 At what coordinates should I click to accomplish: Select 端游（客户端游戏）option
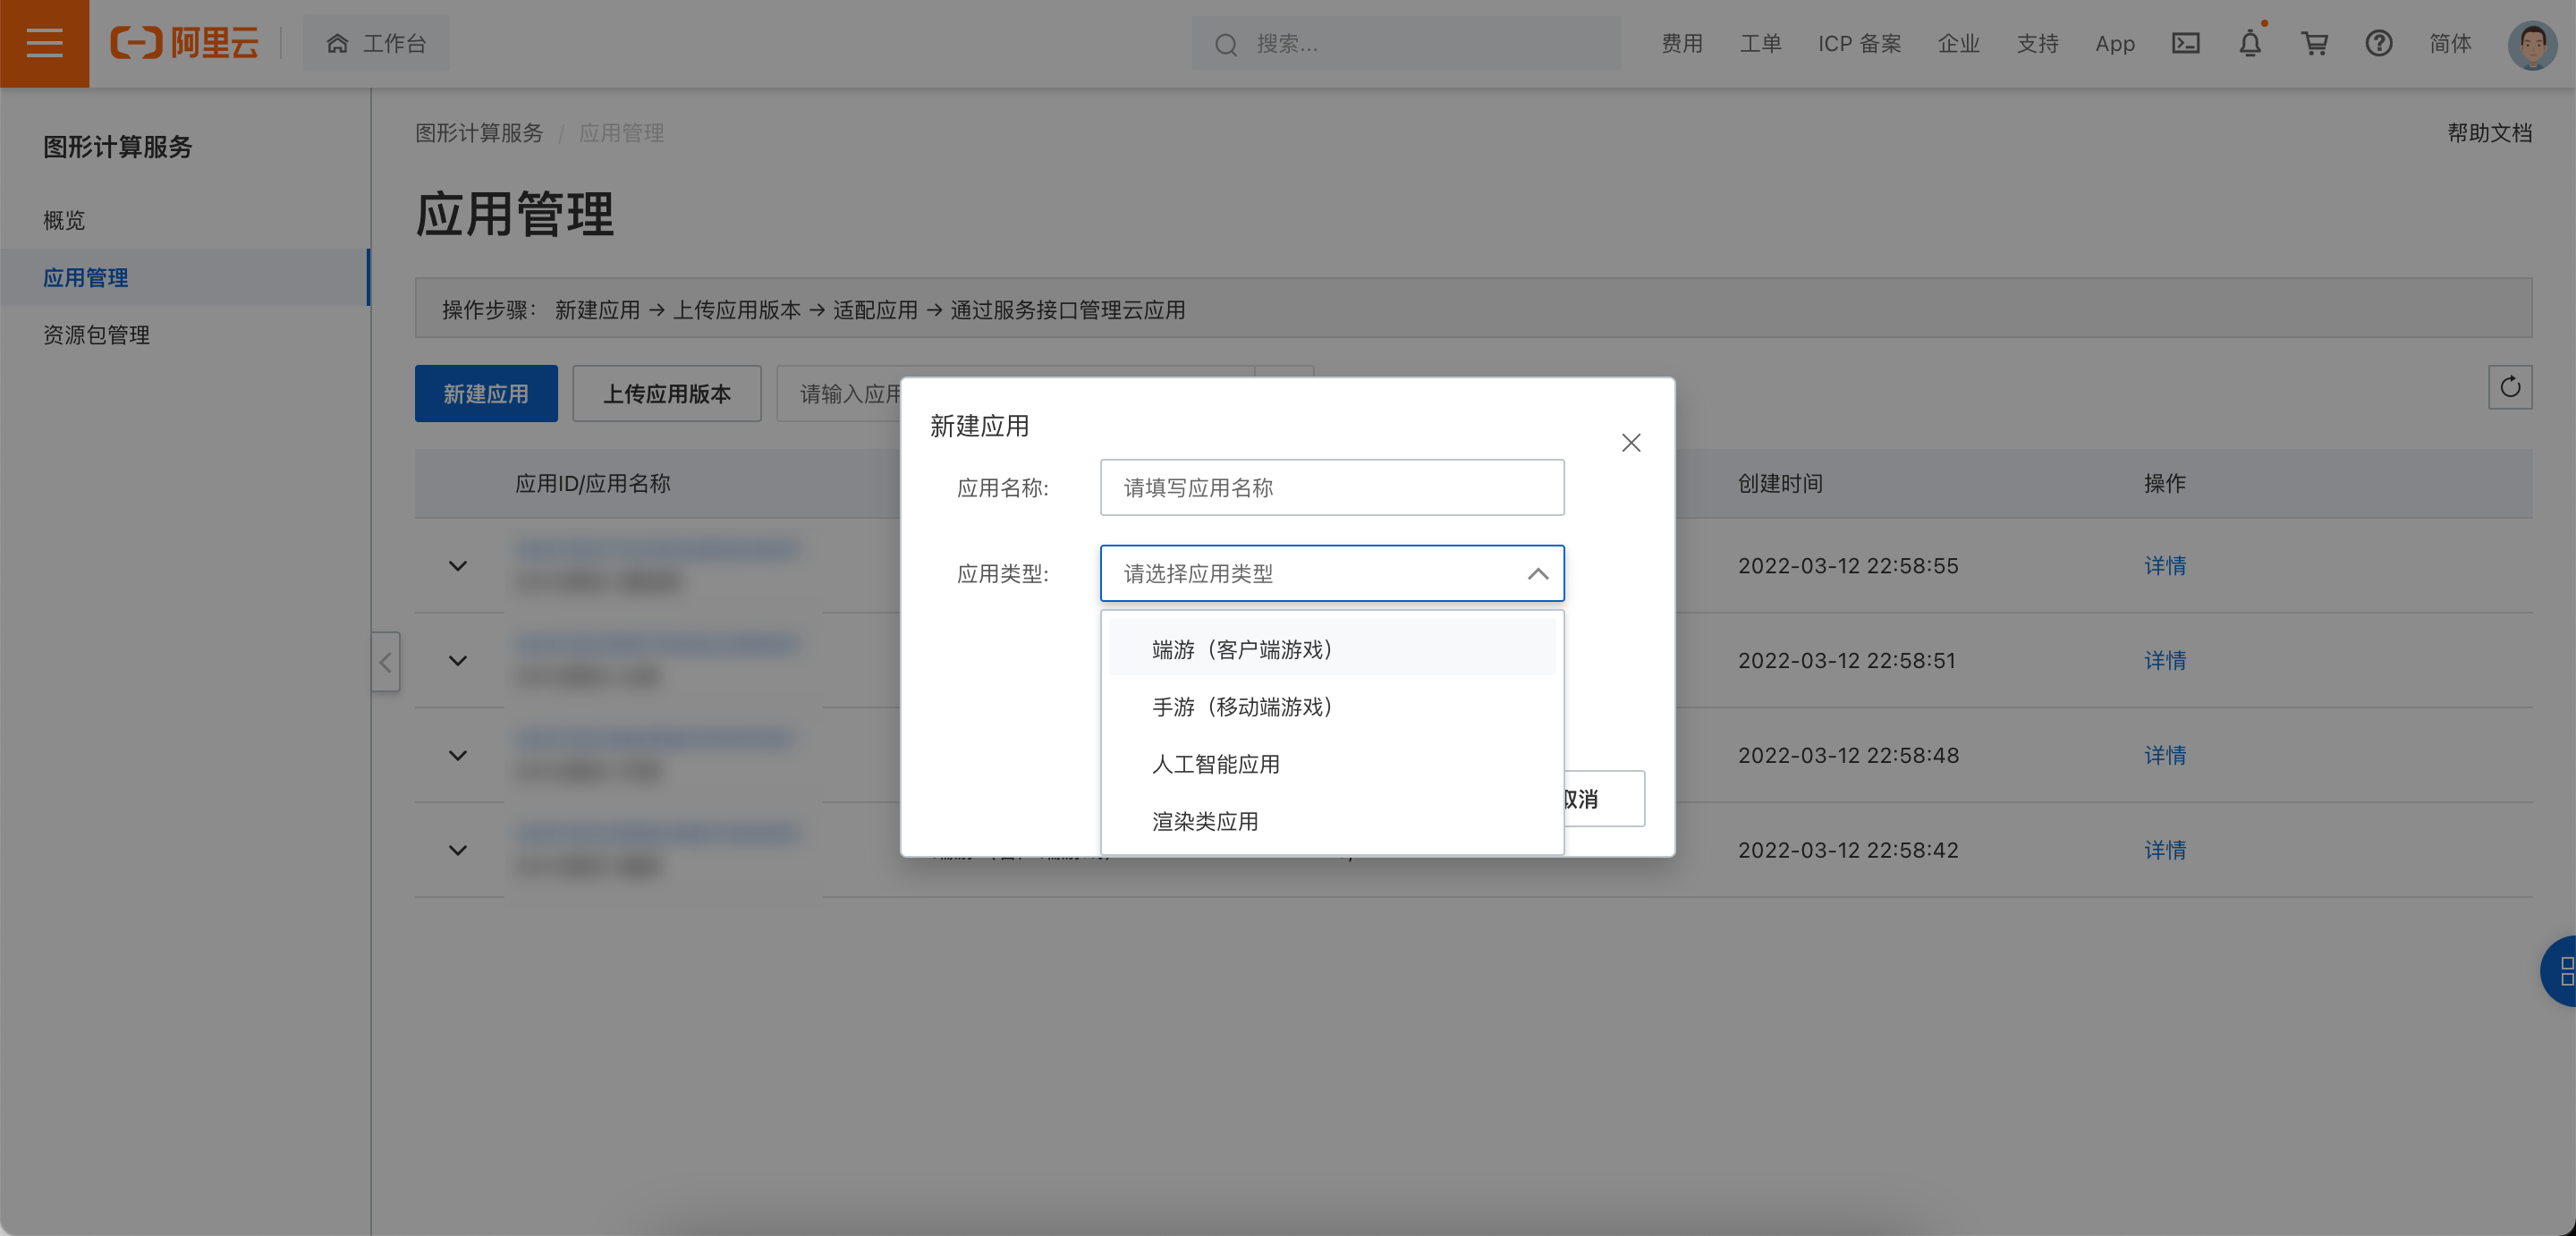(1241, 649)
